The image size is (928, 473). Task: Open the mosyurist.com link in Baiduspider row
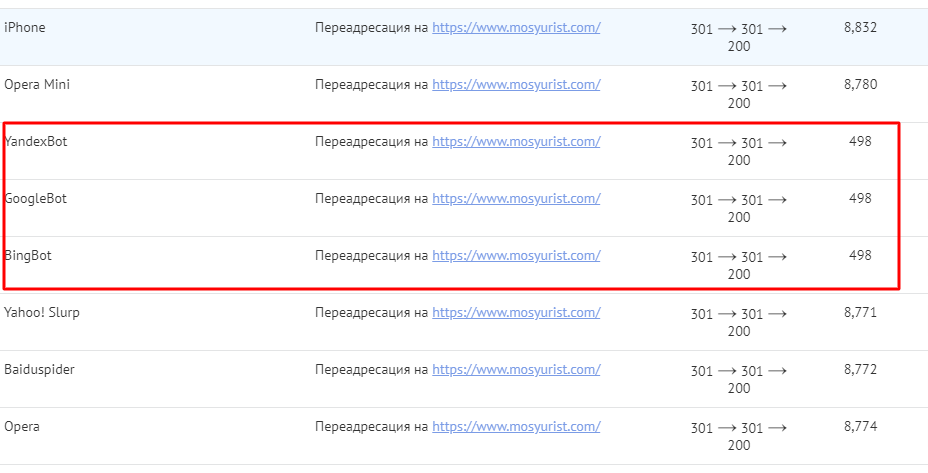tap(516, 370)
